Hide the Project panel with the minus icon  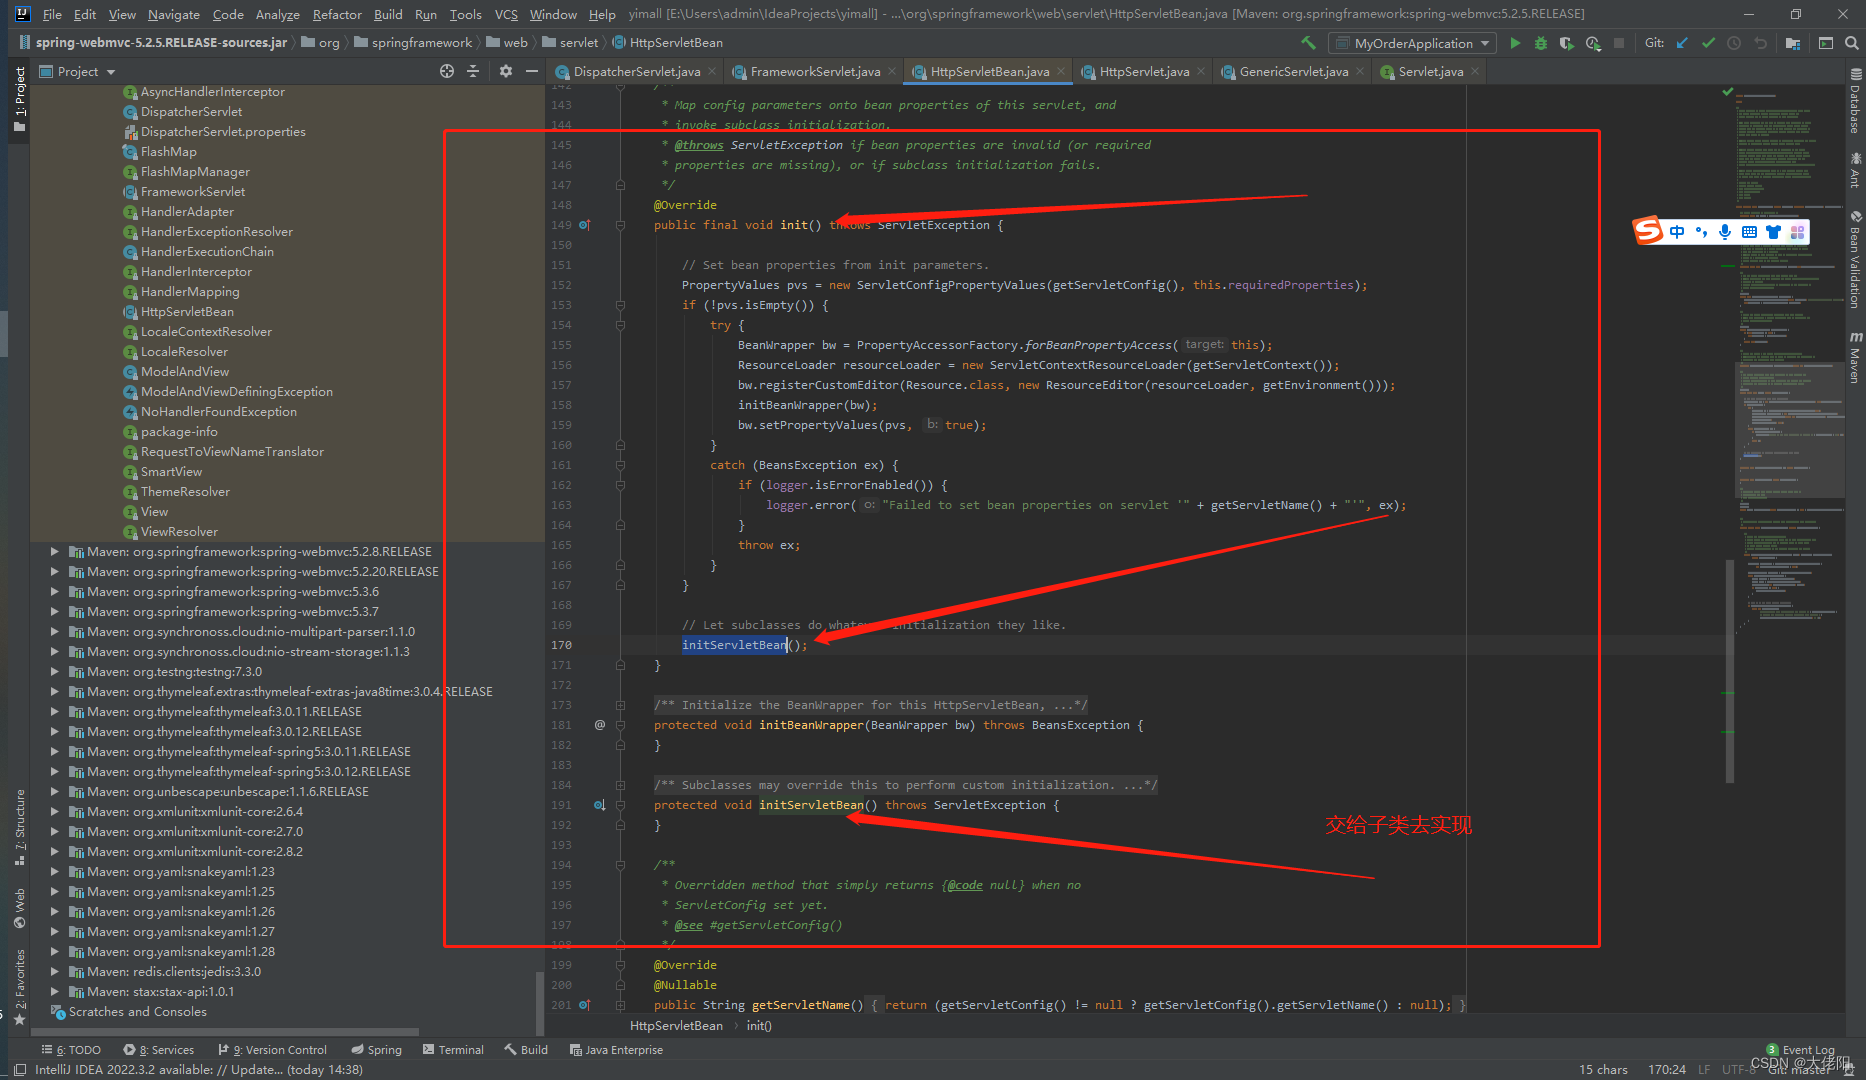coord(532,71)
